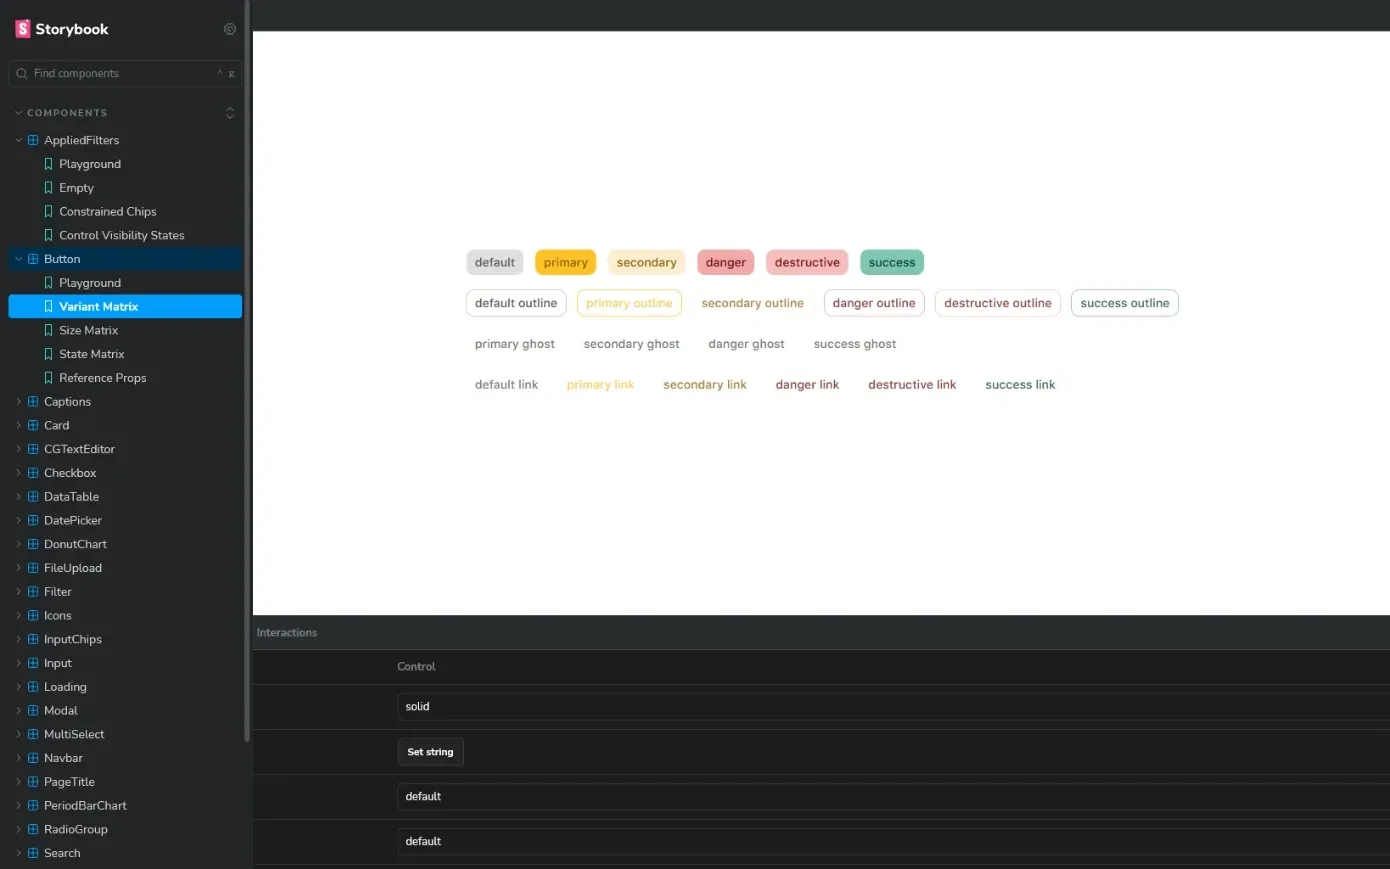Collapse the AppliedFilters tree node
The width and height of the screenshot is (1390, 869).
tap(18, 140)
